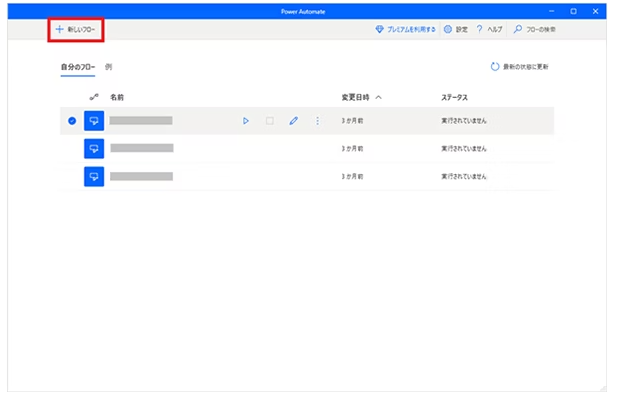Open 設定 settings with the gear icon
The height and width of the screenshot is (399, 627).
click(x=456, y=29)
